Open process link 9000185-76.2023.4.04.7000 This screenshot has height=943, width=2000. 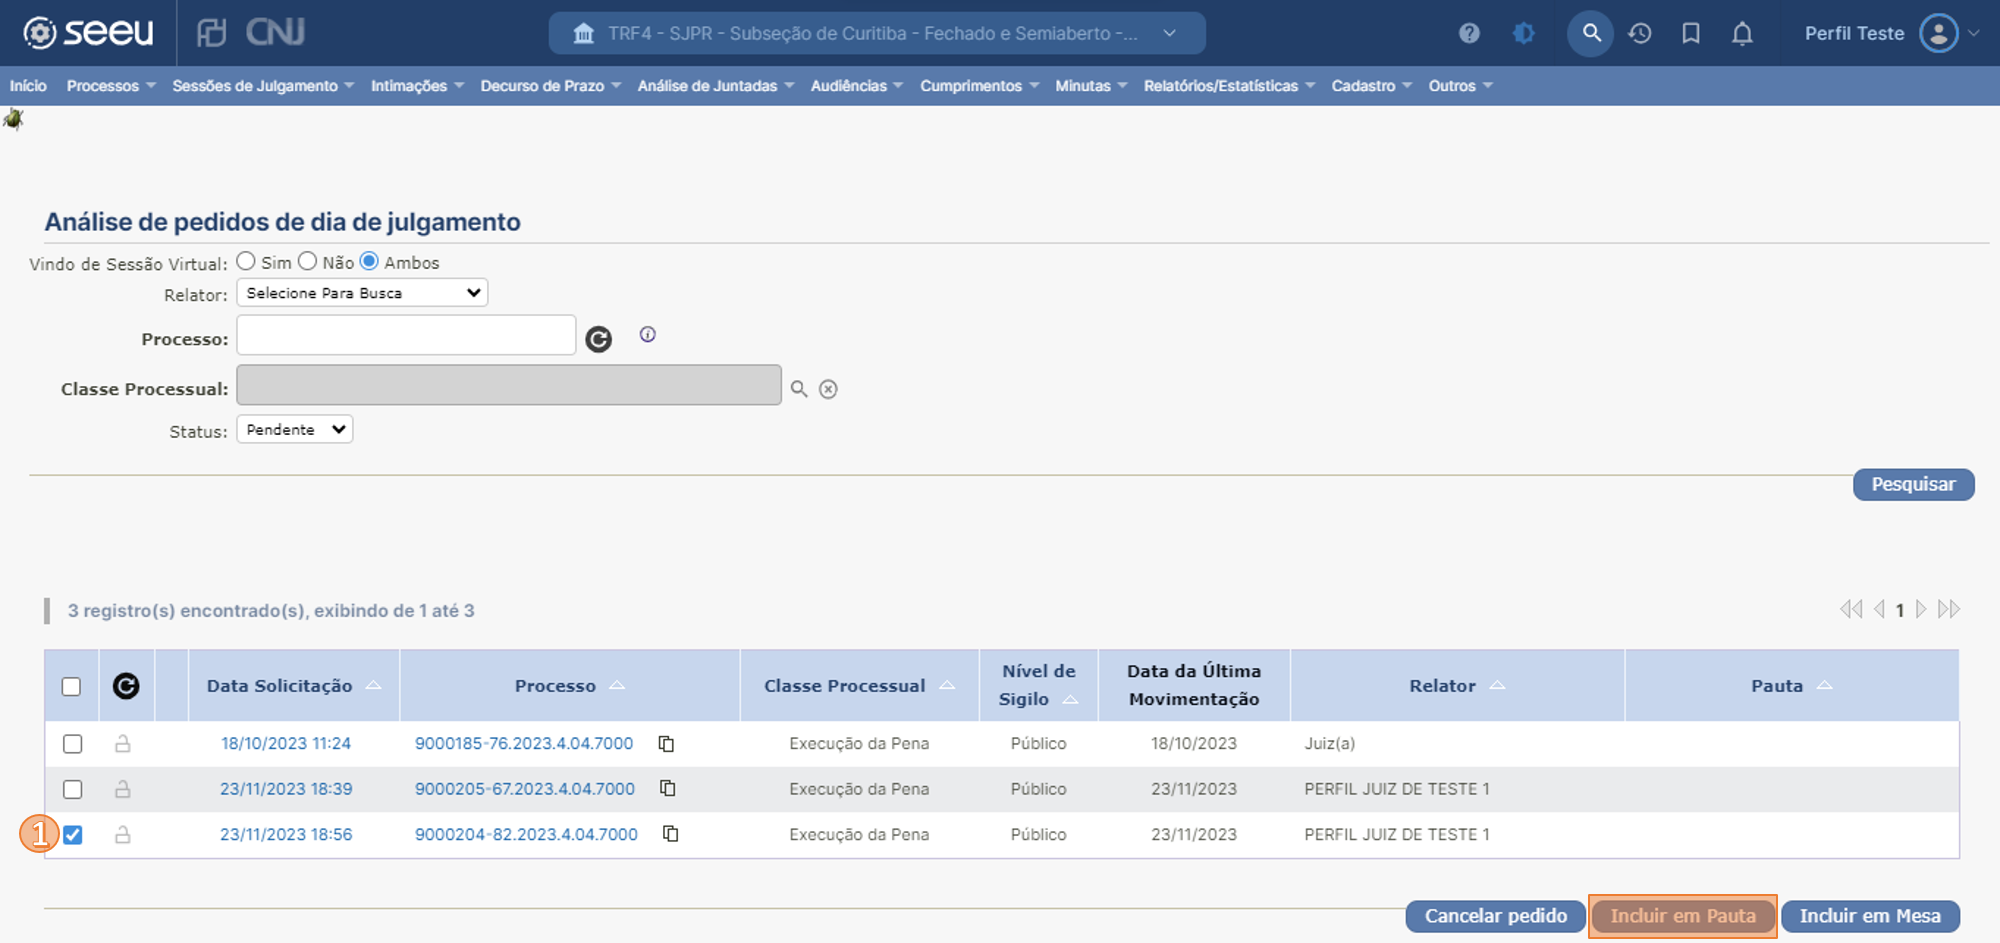524,744
